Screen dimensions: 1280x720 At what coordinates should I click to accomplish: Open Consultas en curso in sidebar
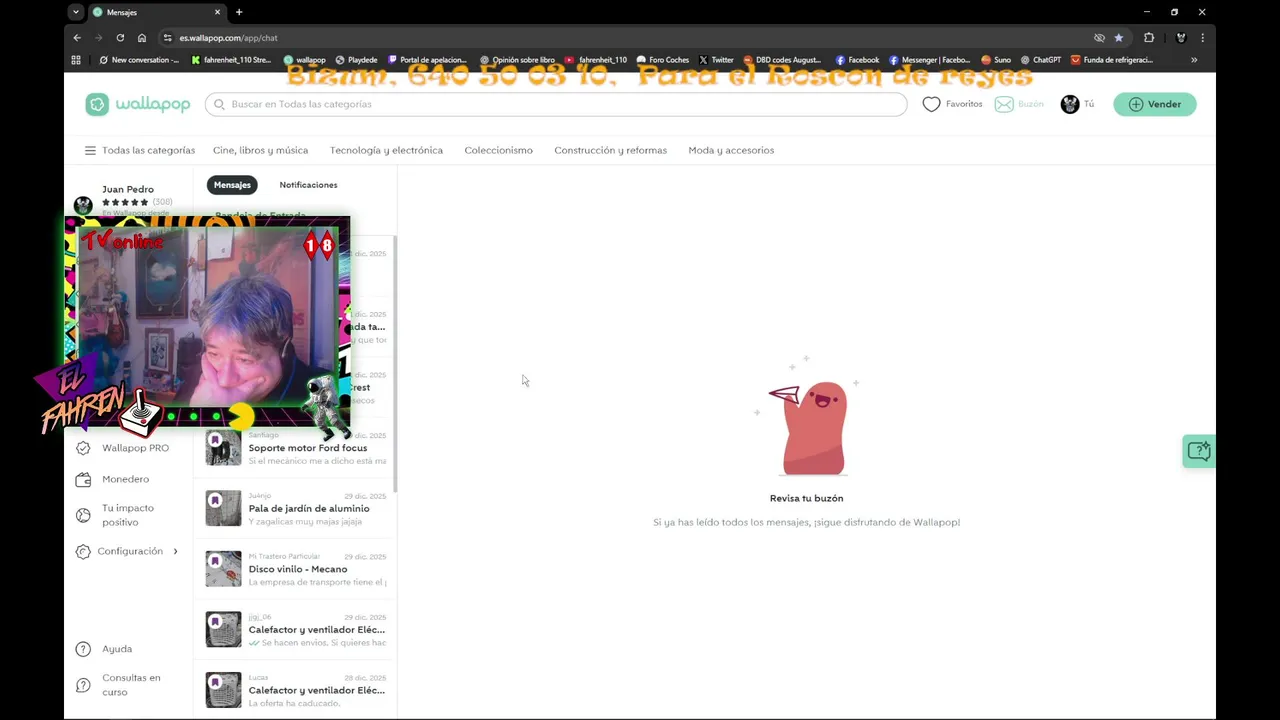click(118, 685)
